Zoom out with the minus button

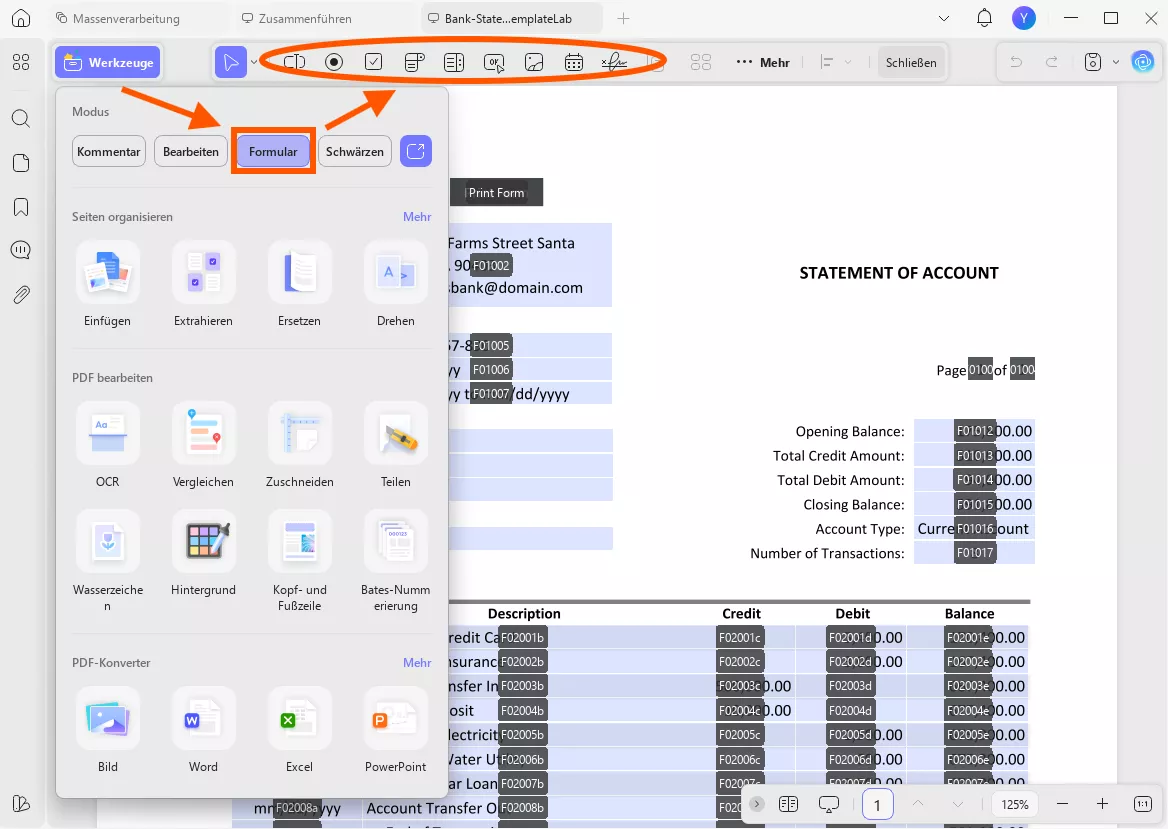1062,804
